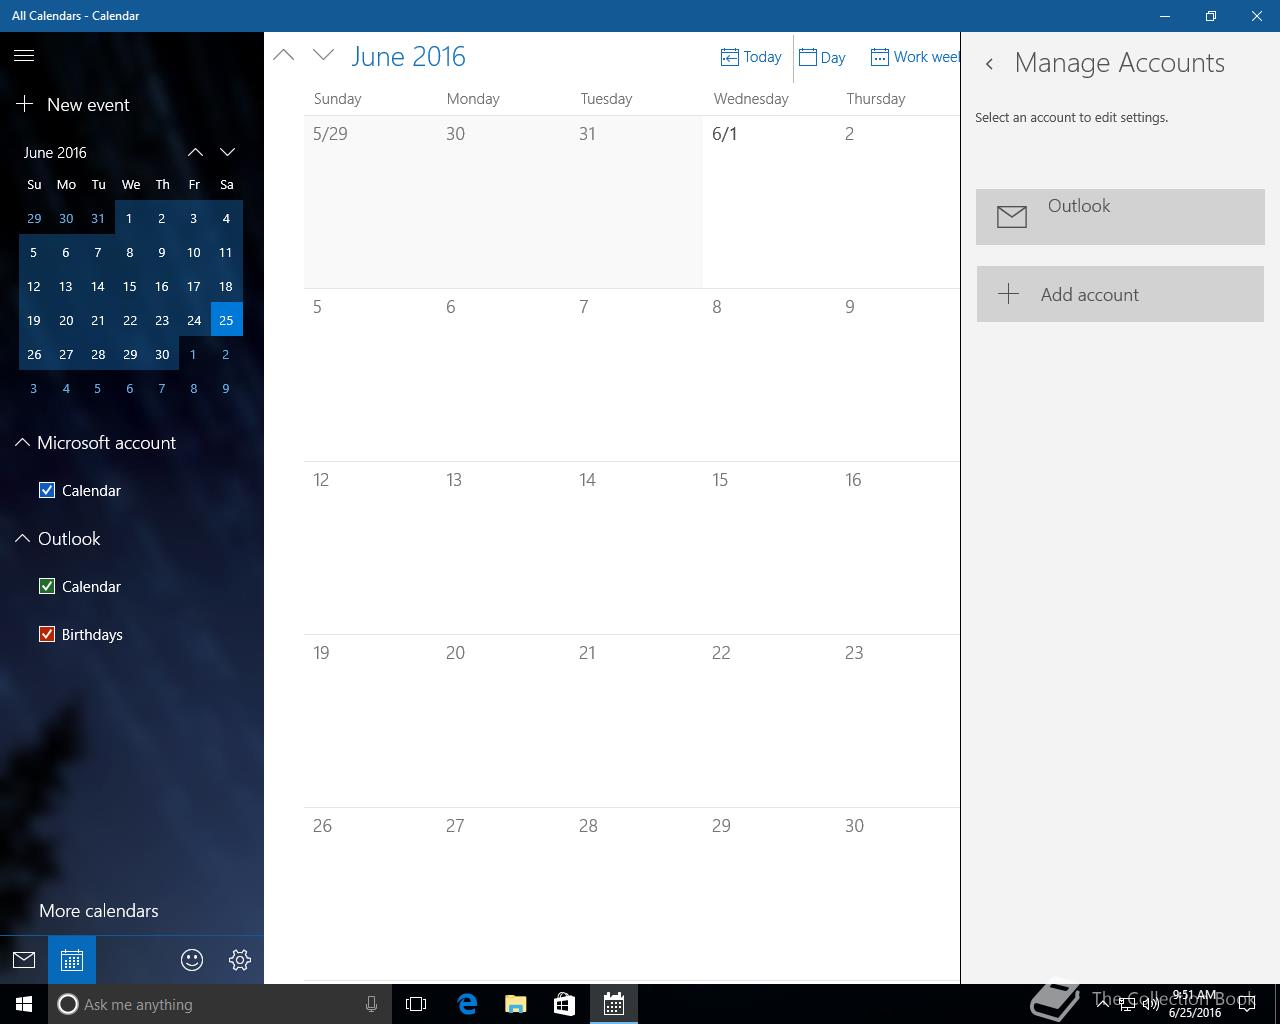Launch Microsoft Edge from the taskbar
This screenshot has width=1280, height=1024.
coord(467,1004)
